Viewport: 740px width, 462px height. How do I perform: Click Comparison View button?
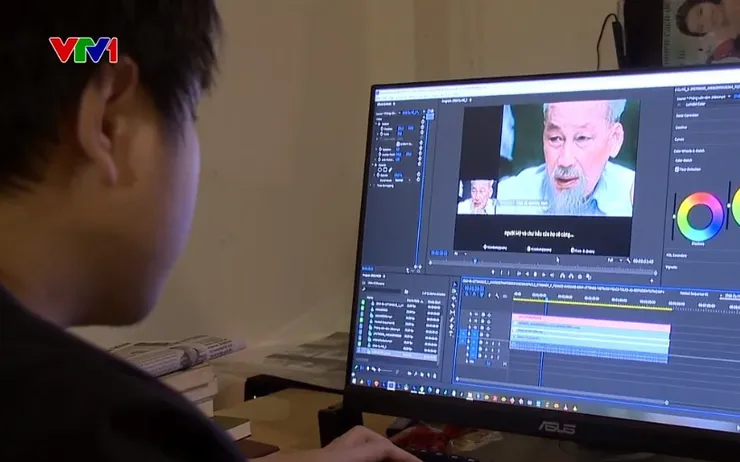pos(589,277)
